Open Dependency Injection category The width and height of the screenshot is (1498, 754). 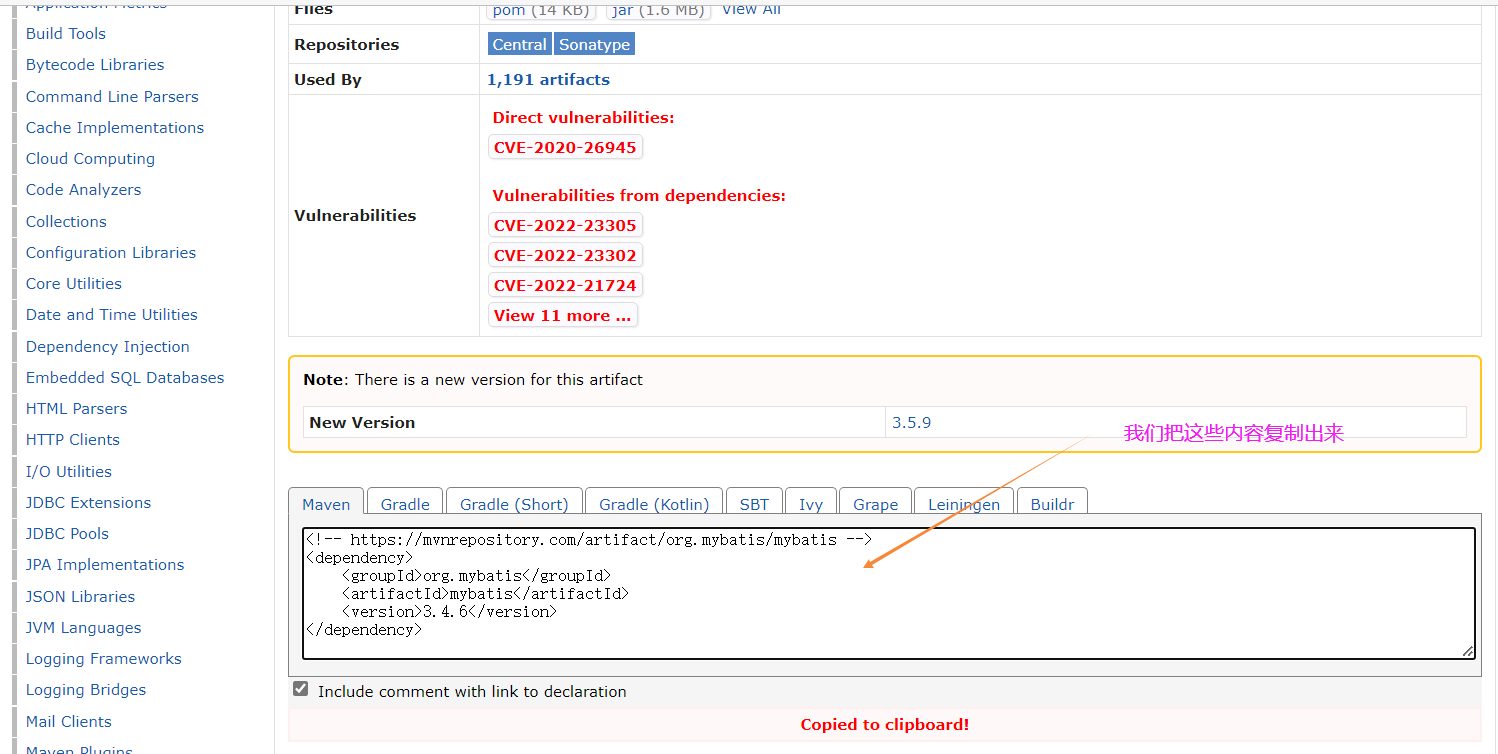[108, 346]
